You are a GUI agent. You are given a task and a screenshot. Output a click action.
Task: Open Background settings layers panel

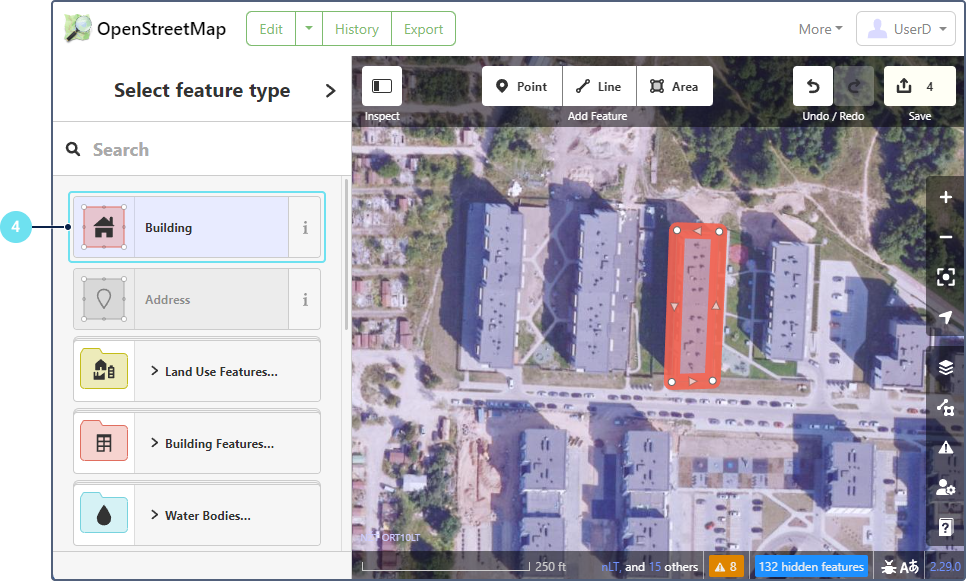946,367
